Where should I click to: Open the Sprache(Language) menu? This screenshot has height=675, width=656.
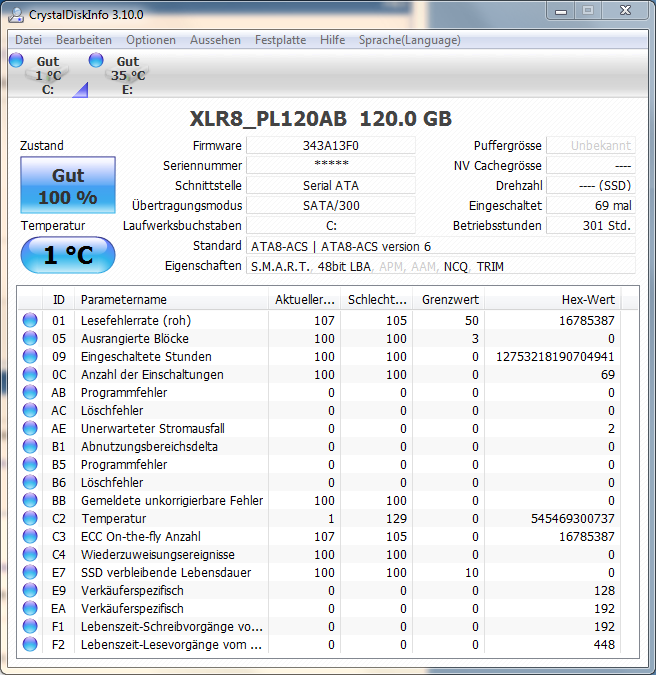[409, 40]
